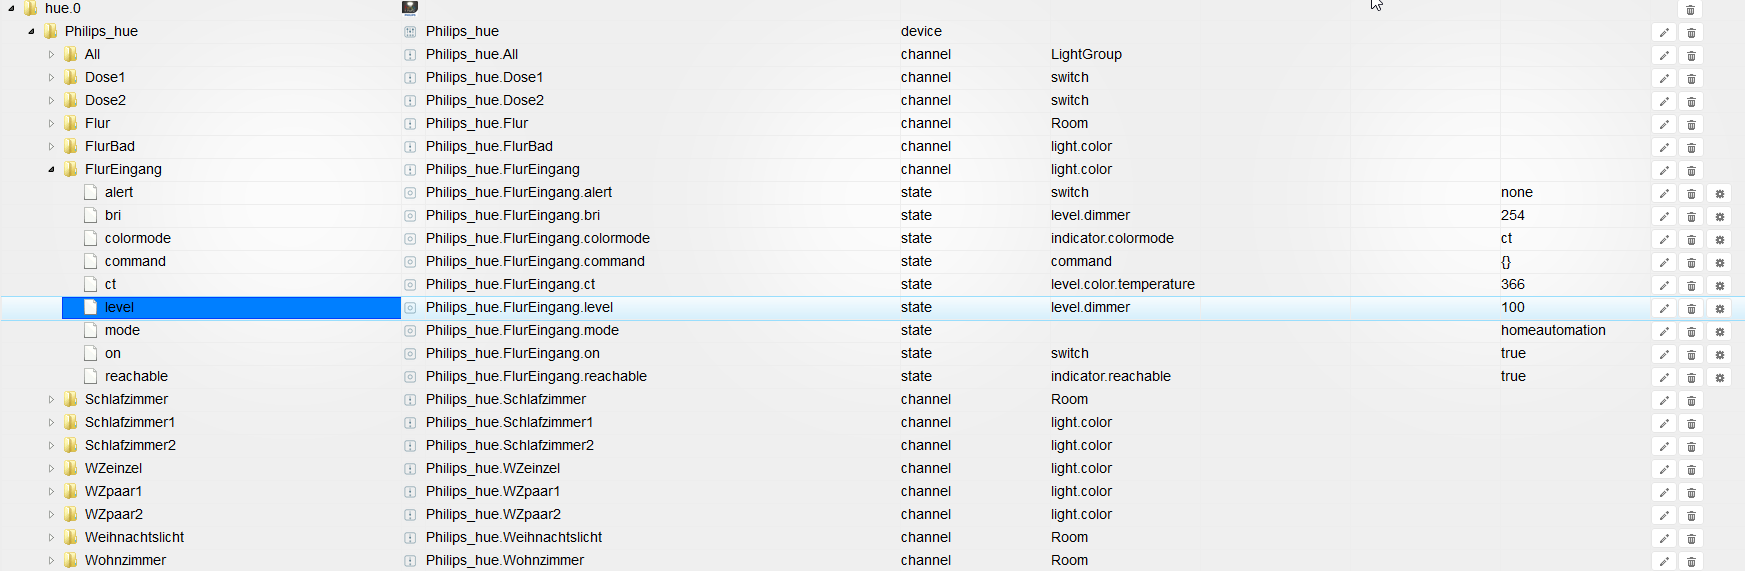Expand the Weihnachtslicht folder
This screenshot has width=1745, height=571.
pyautogui.click(x=51, y=537)
